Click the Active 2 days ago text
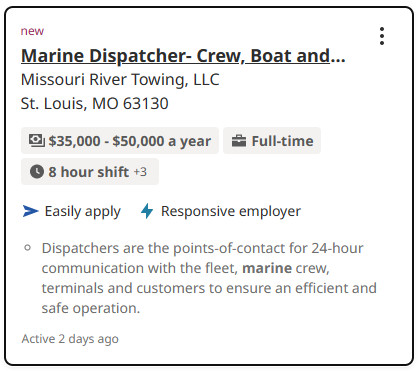The image size is (419, 371). click(x=70, y=339)
